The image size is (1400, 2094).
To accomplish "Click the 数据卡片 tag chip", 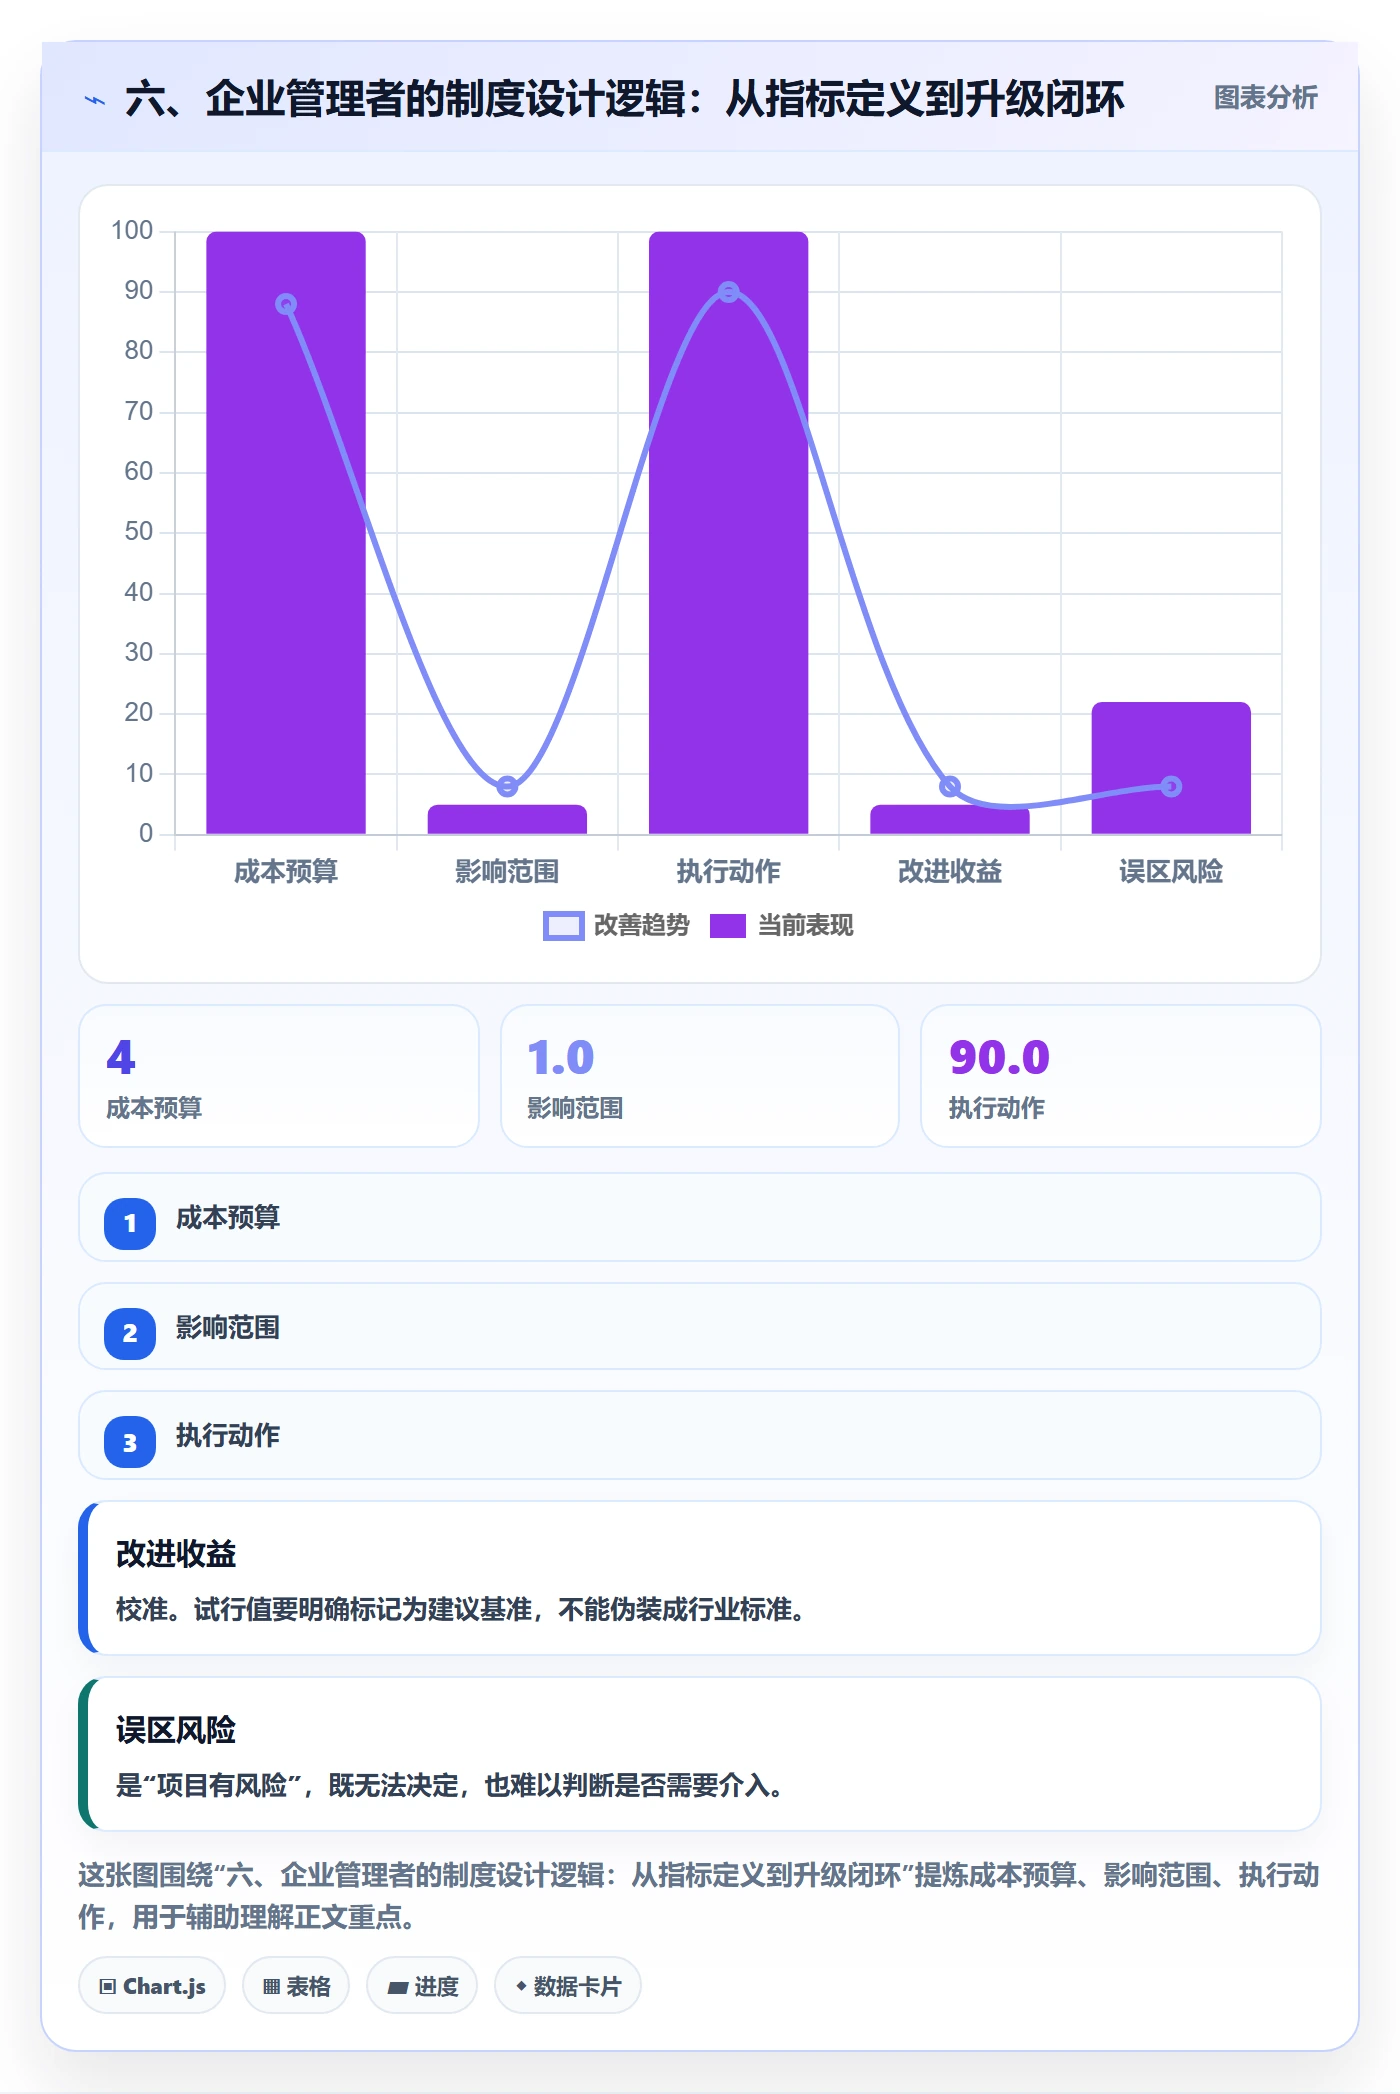I will [x=568, y=1986].
